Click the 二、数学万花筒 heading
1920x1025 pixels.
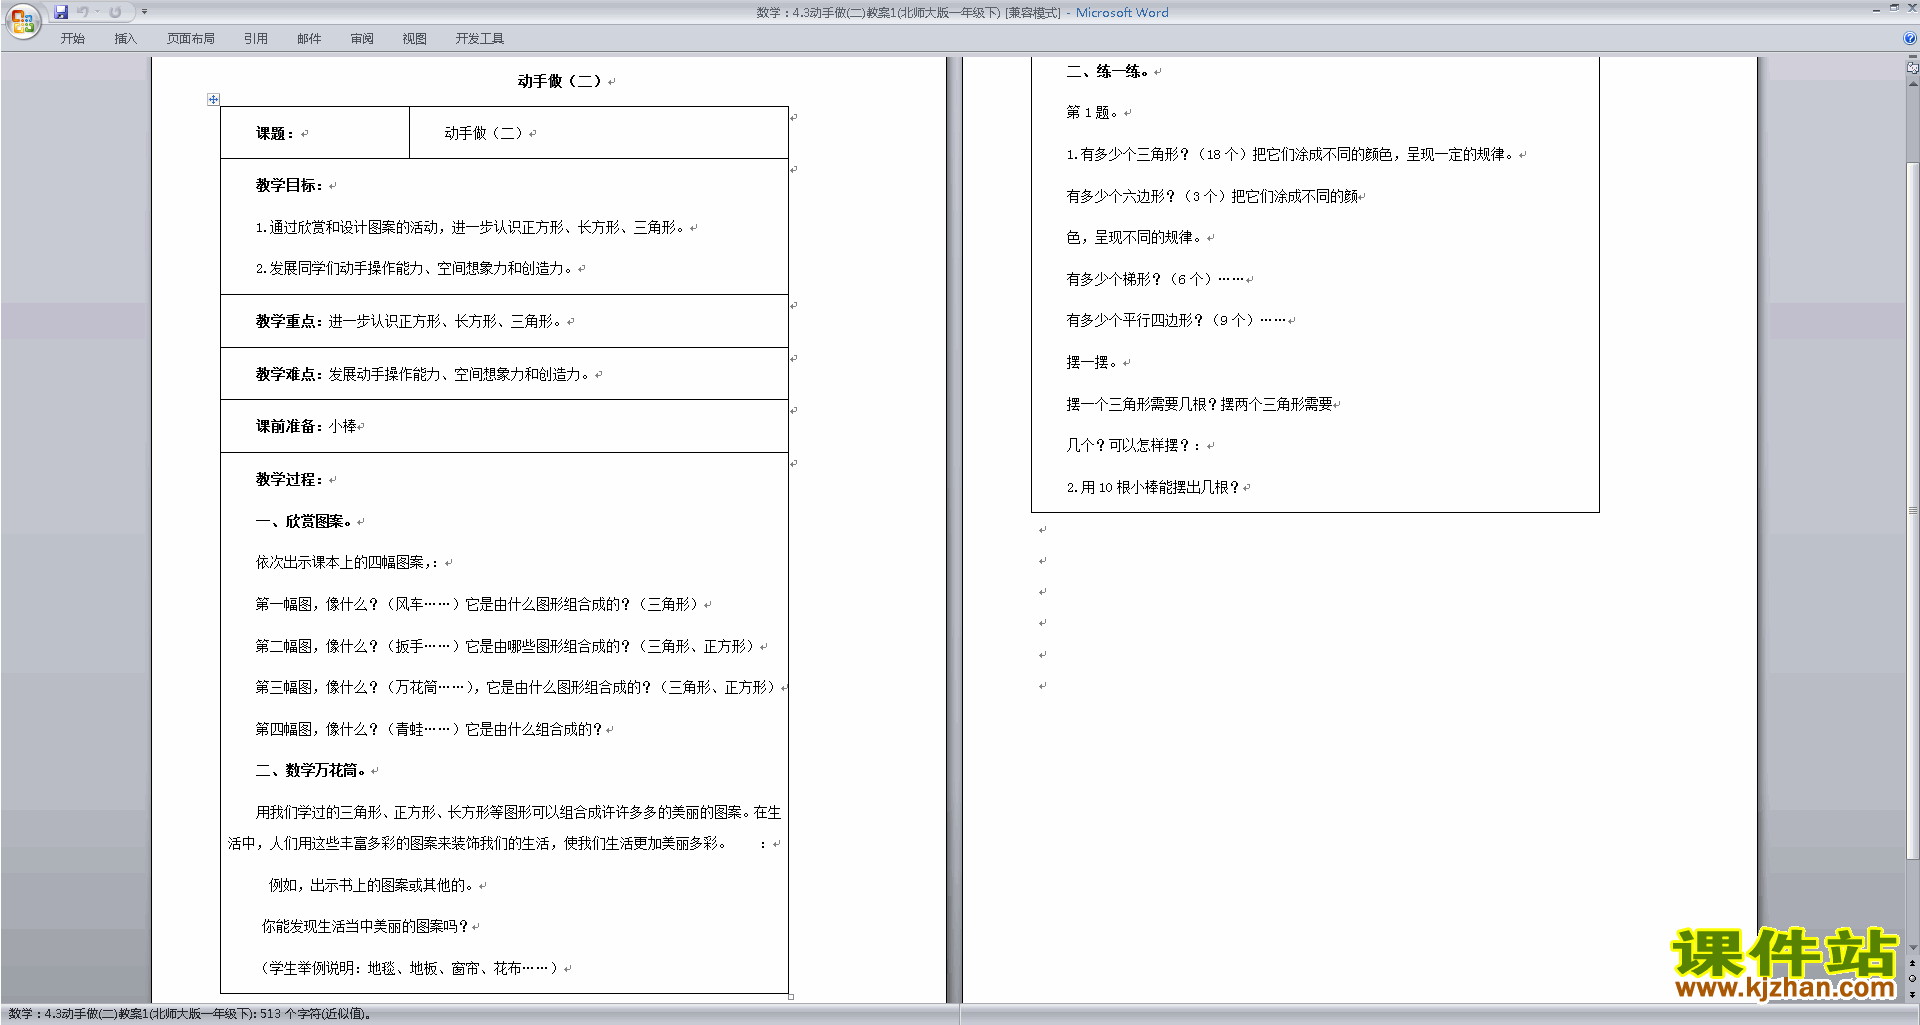click(x=311, y=770)
